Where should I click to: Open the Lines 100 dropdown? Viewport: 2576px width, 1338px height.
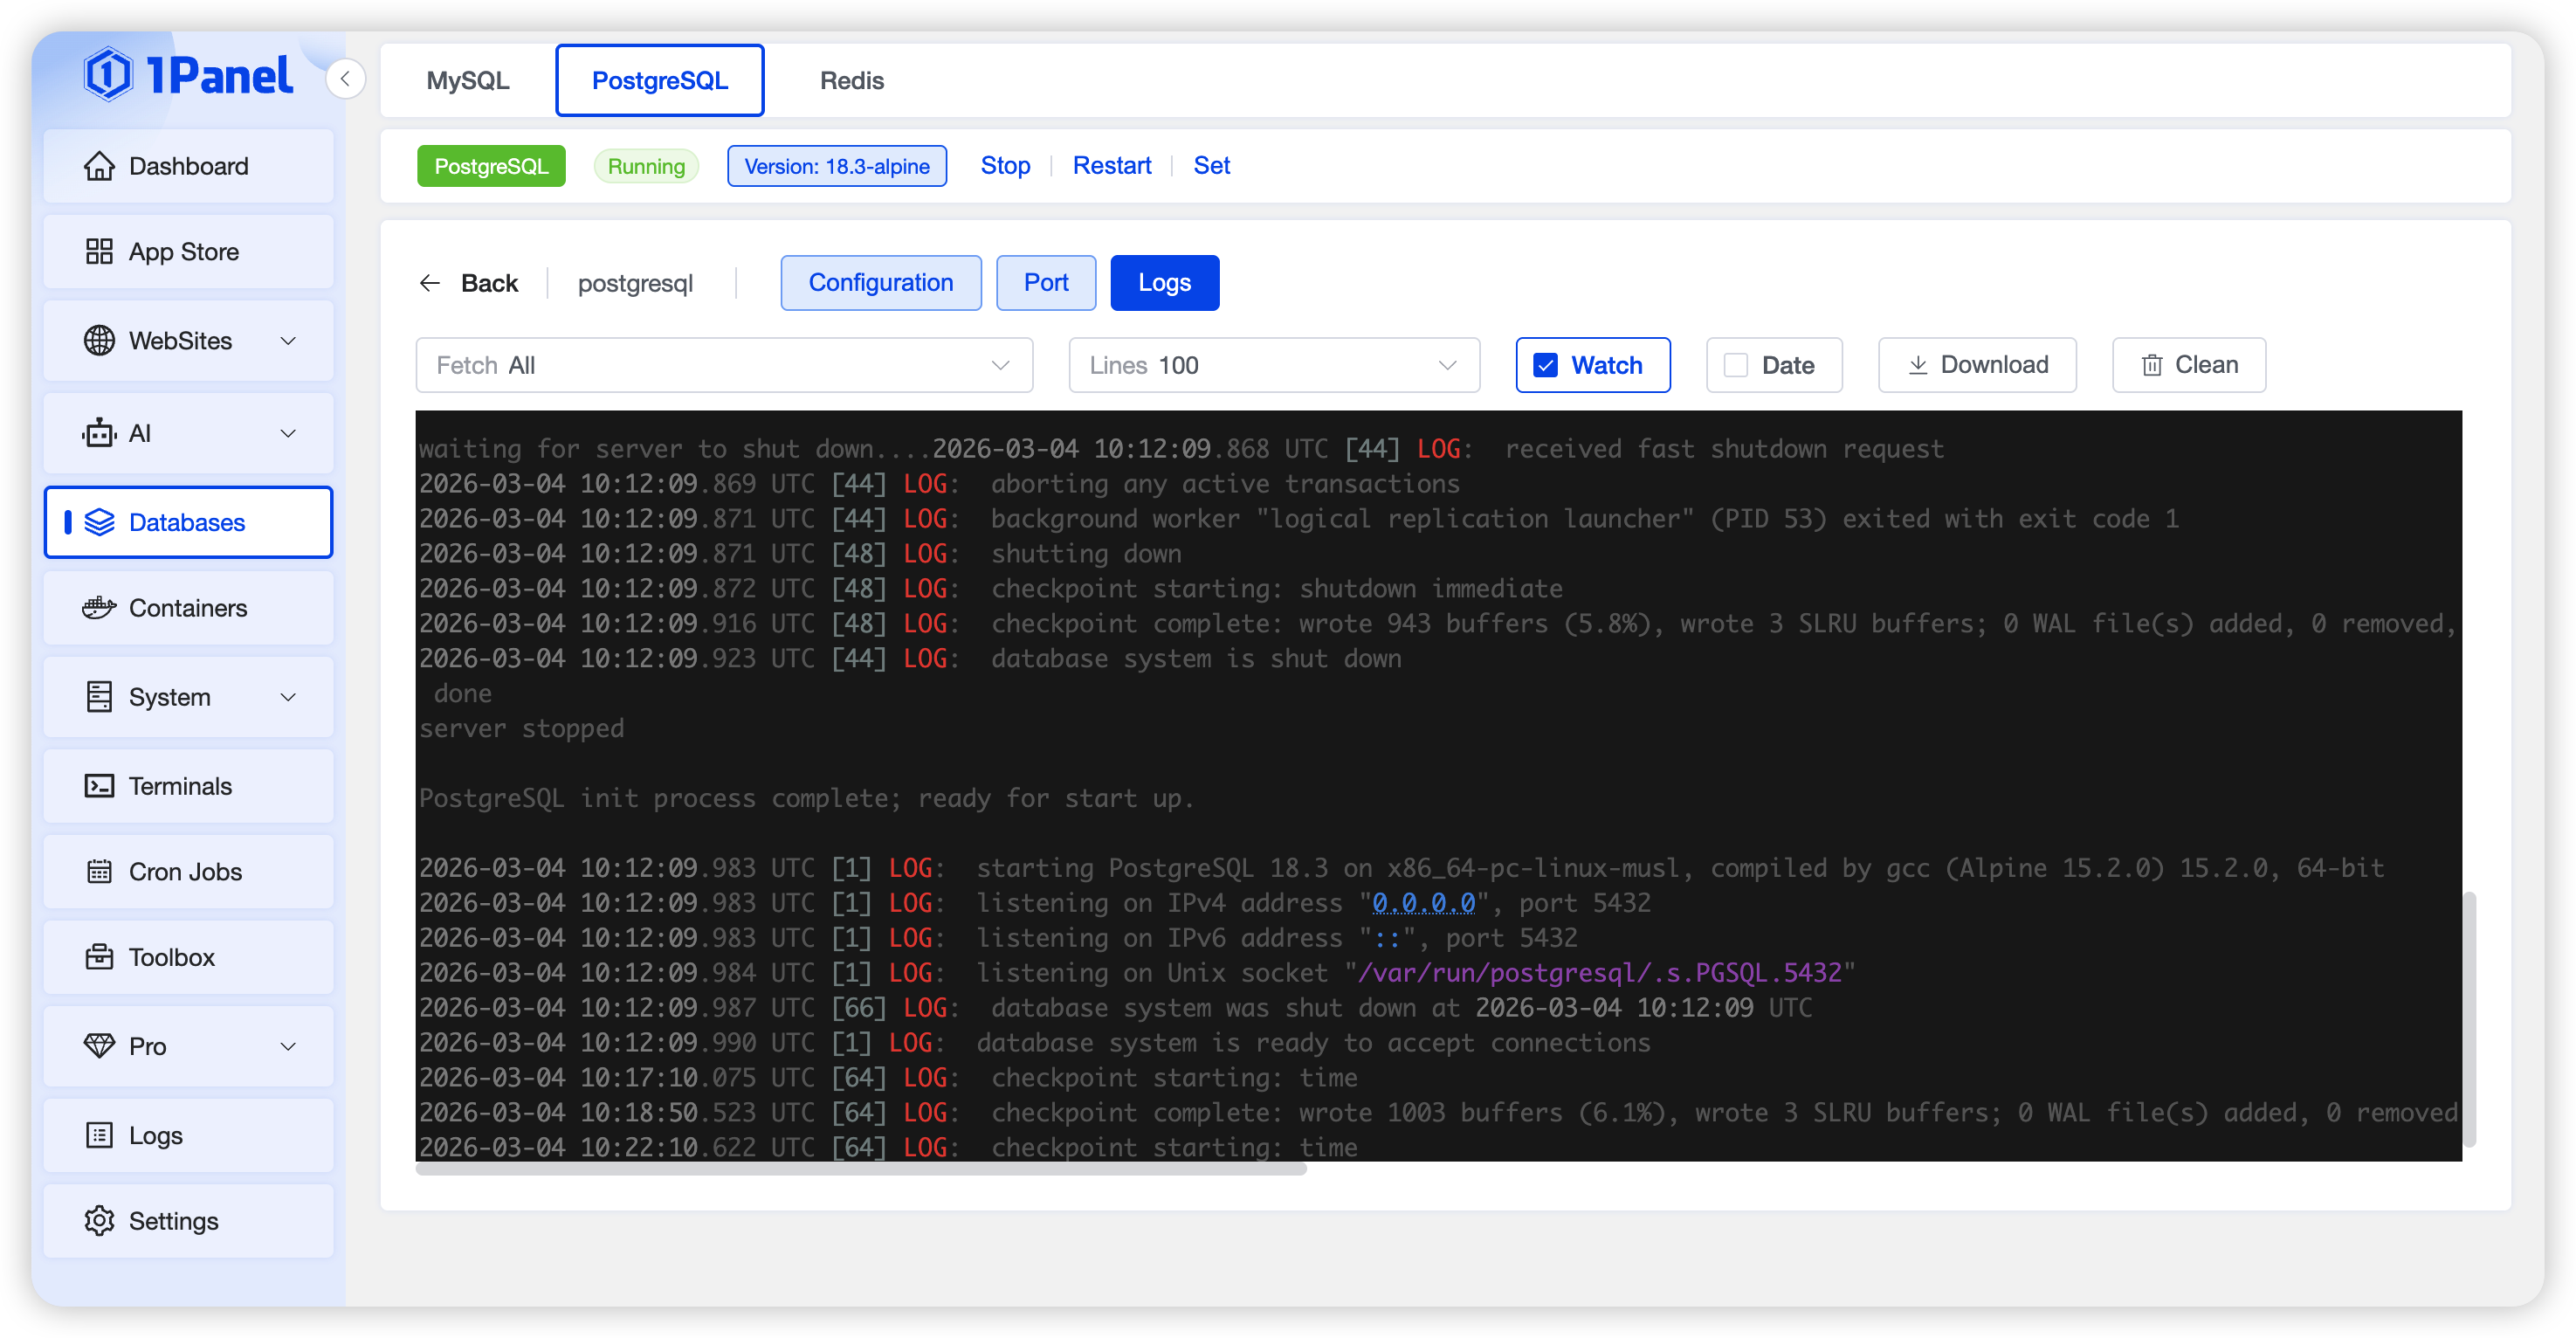click(x=1273, y=365)
